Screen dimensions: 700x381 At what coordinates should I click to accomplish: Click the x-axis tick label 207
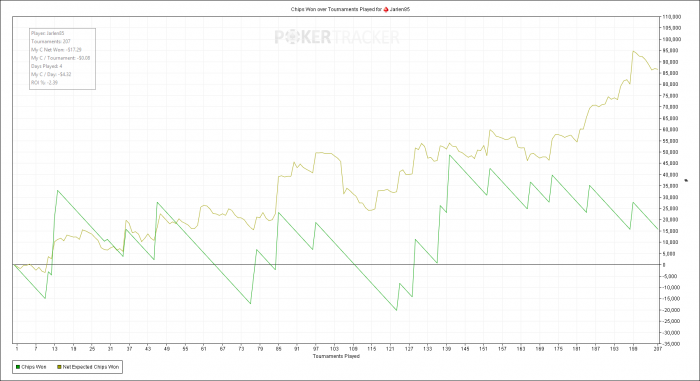click(x=657, y=349)
